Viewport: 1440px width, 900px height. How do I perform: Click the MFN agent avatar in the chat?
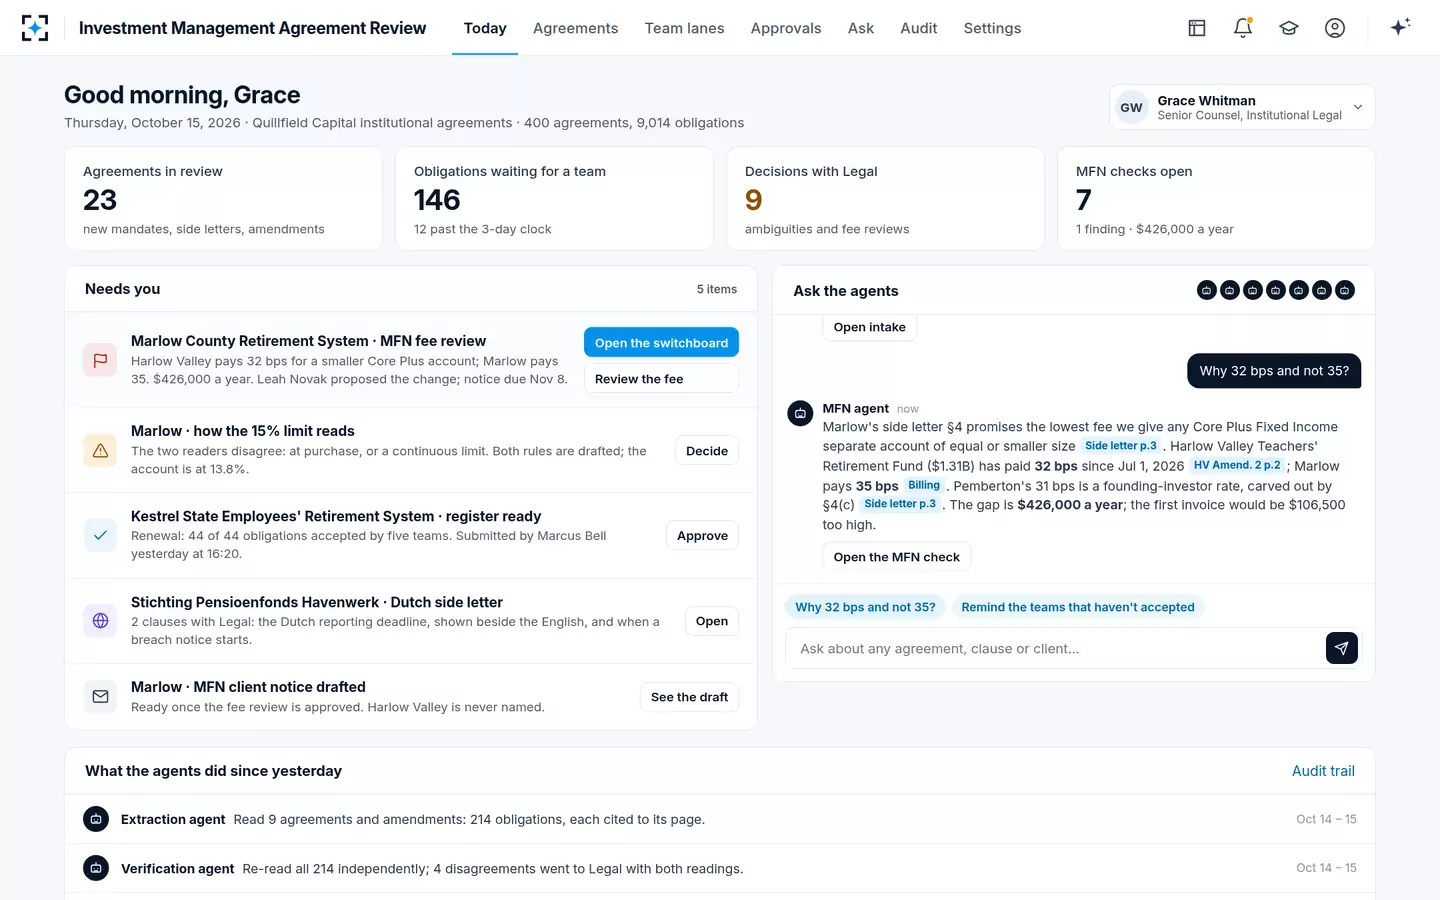800,413
